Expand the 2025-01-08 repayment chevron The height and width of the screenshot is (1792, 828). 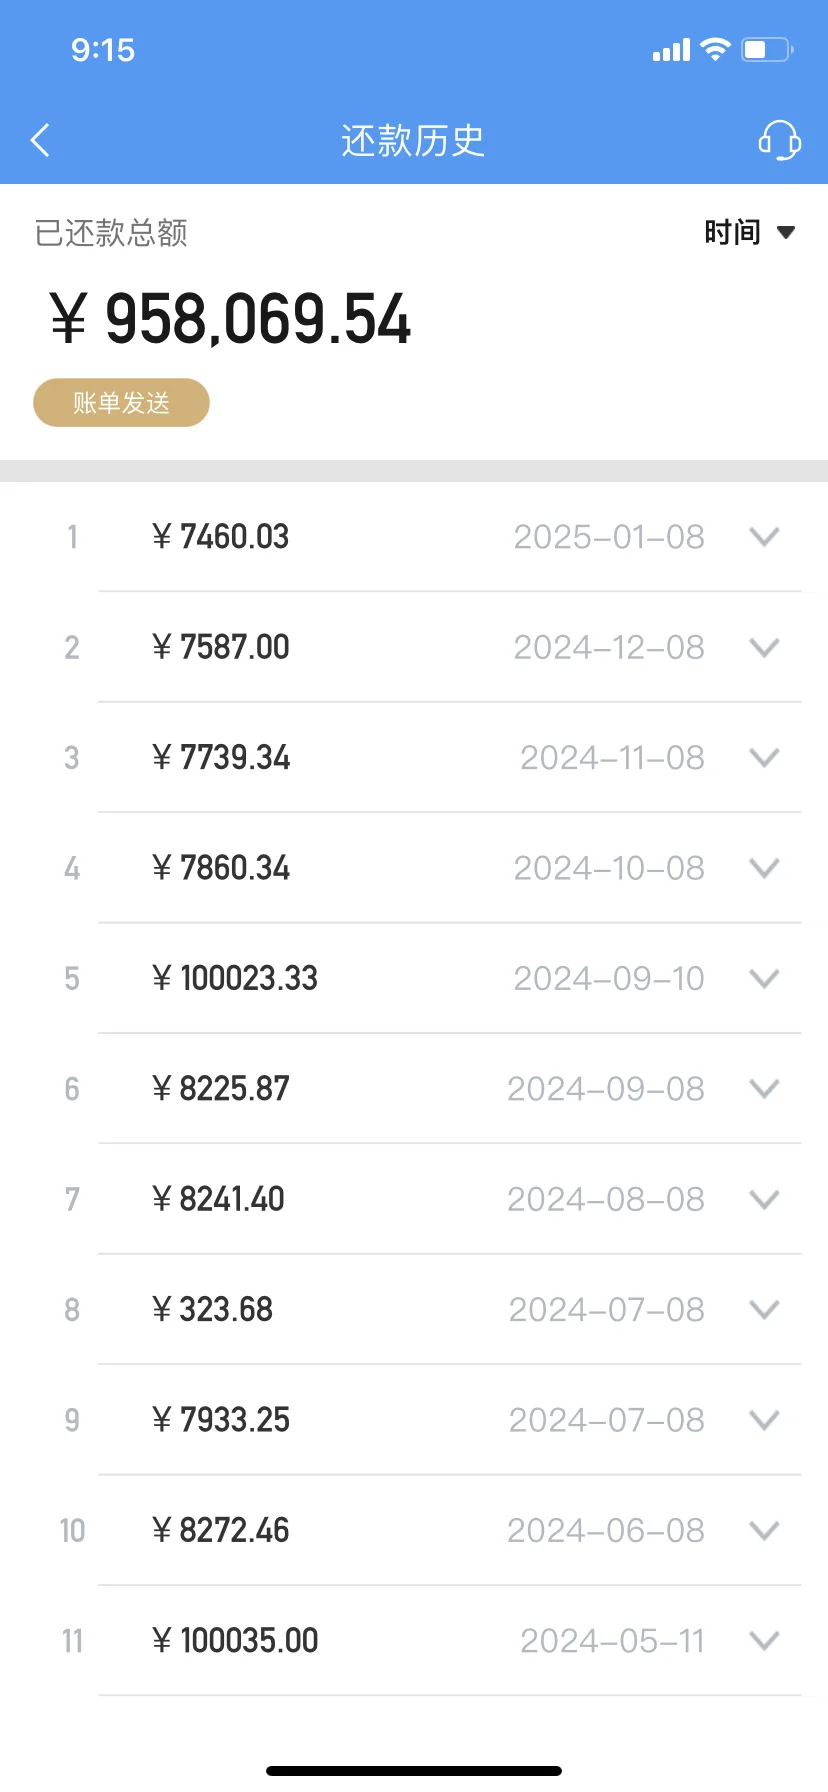[764, 537]
